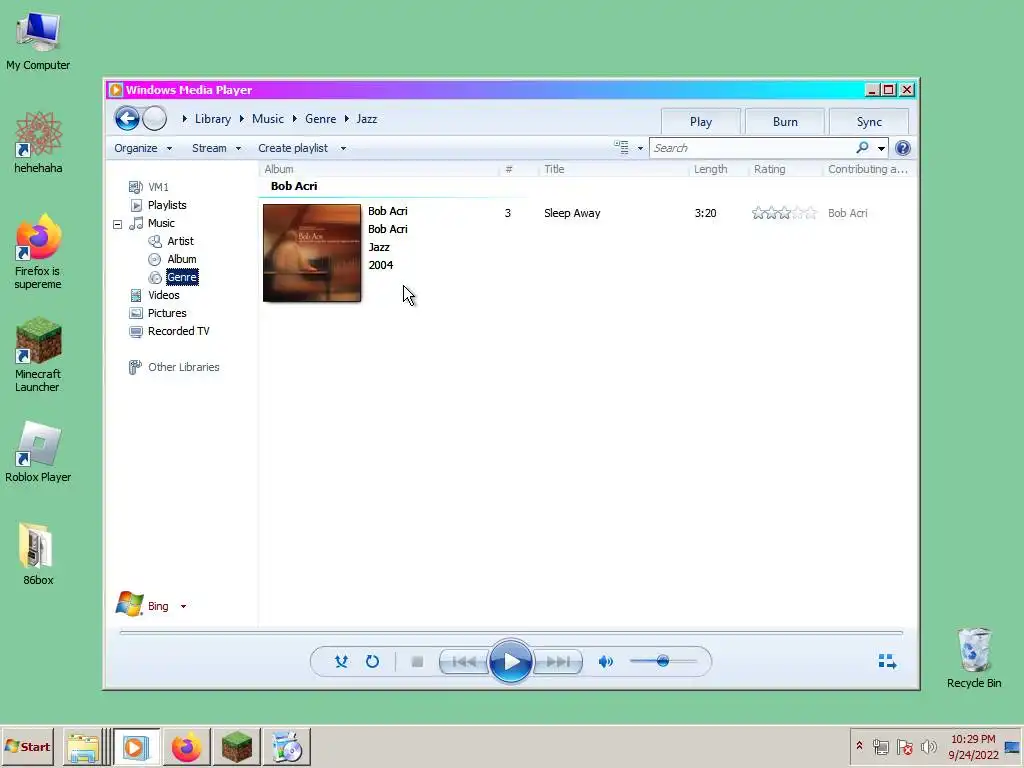Select the Sleep Away track
Screen dimensions: 1024x768
(x=571, y=213)
